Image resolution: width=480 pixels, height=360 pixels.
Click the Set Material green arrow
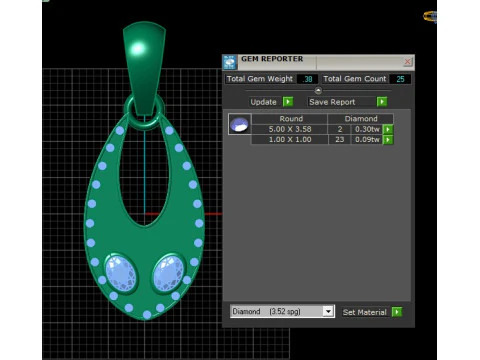click(x=397, y=312)
